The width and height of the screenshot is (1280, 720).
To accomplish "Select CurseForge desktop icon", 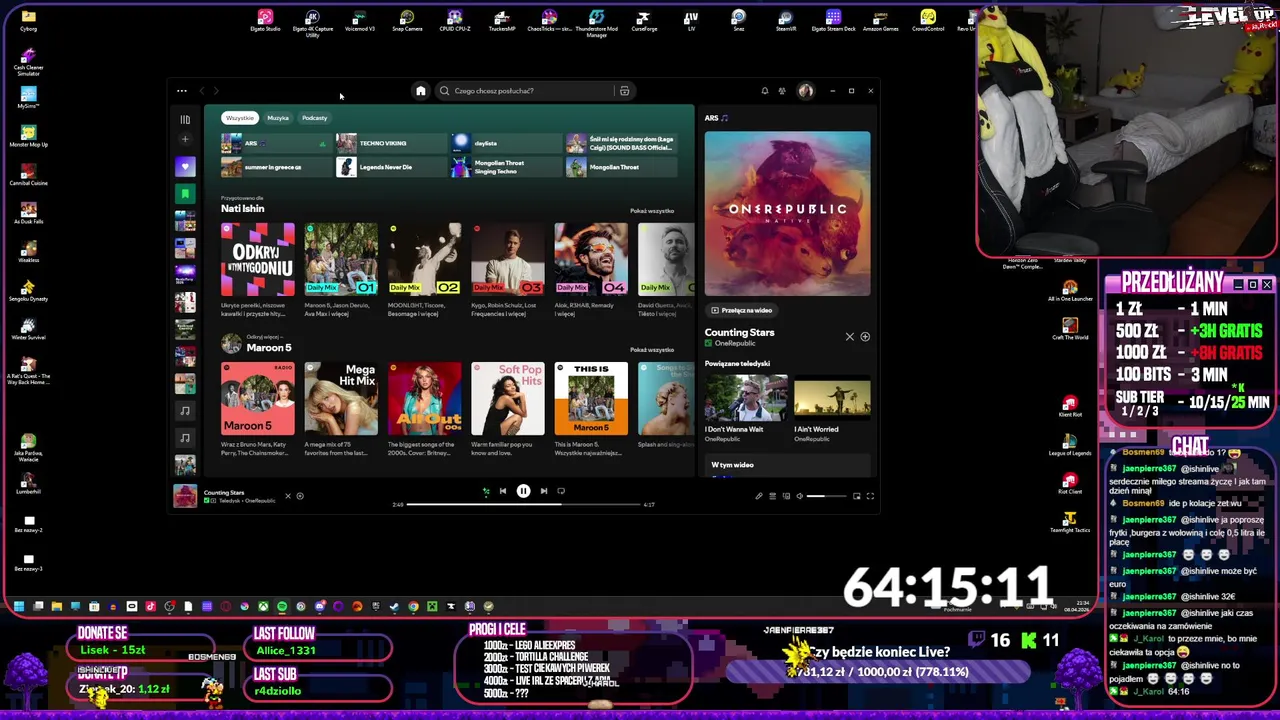I will tap(644, 20).
